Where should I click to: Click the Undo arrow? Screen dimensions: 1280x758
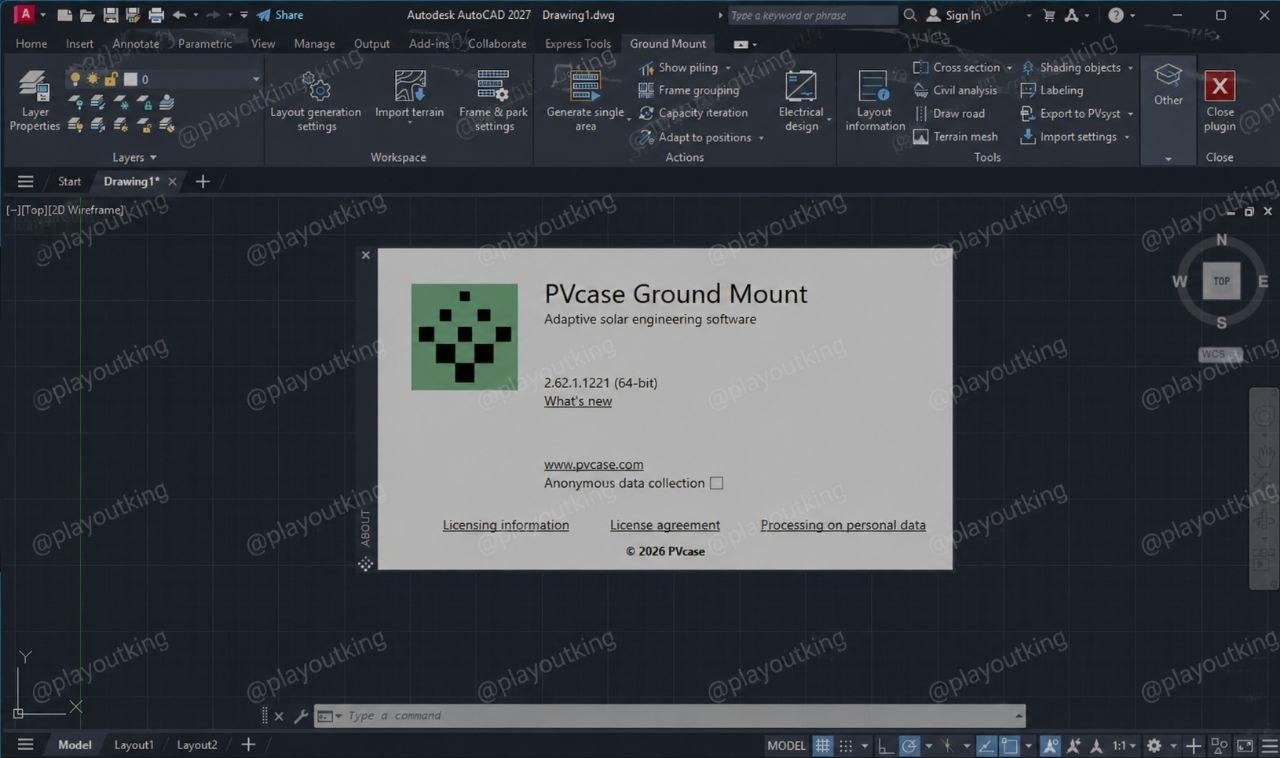(x=179, y=15)
